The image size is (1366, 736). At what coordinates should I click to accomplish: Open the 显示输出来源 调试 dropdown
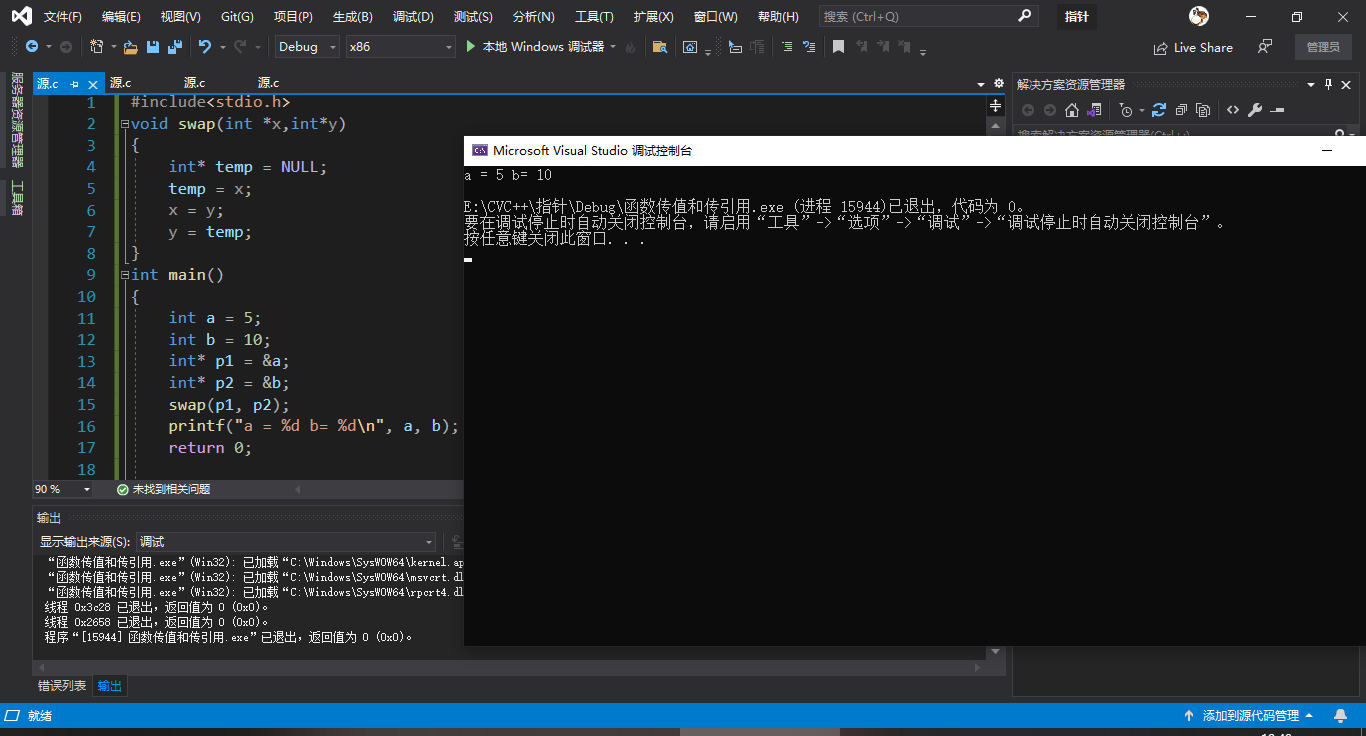point(285,542)
